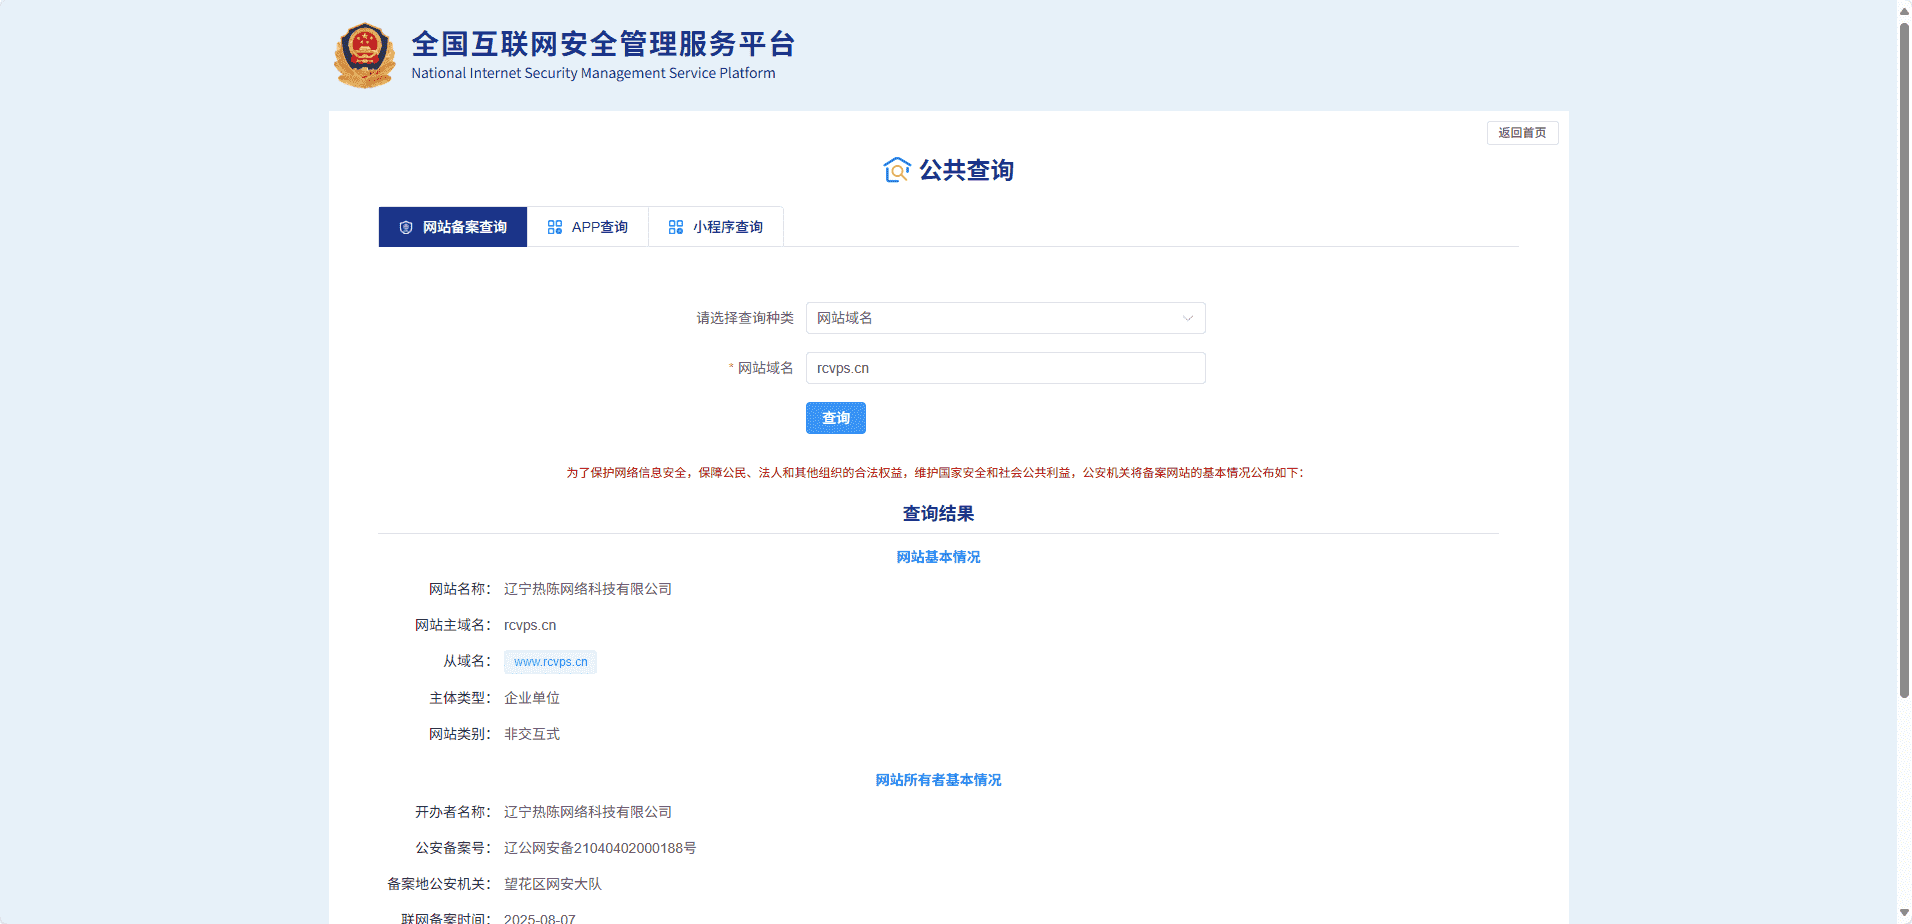Open the 请选择查询种类 dropdown
This screenshot has height=924, width=1912.
(x=1005, y=318)
